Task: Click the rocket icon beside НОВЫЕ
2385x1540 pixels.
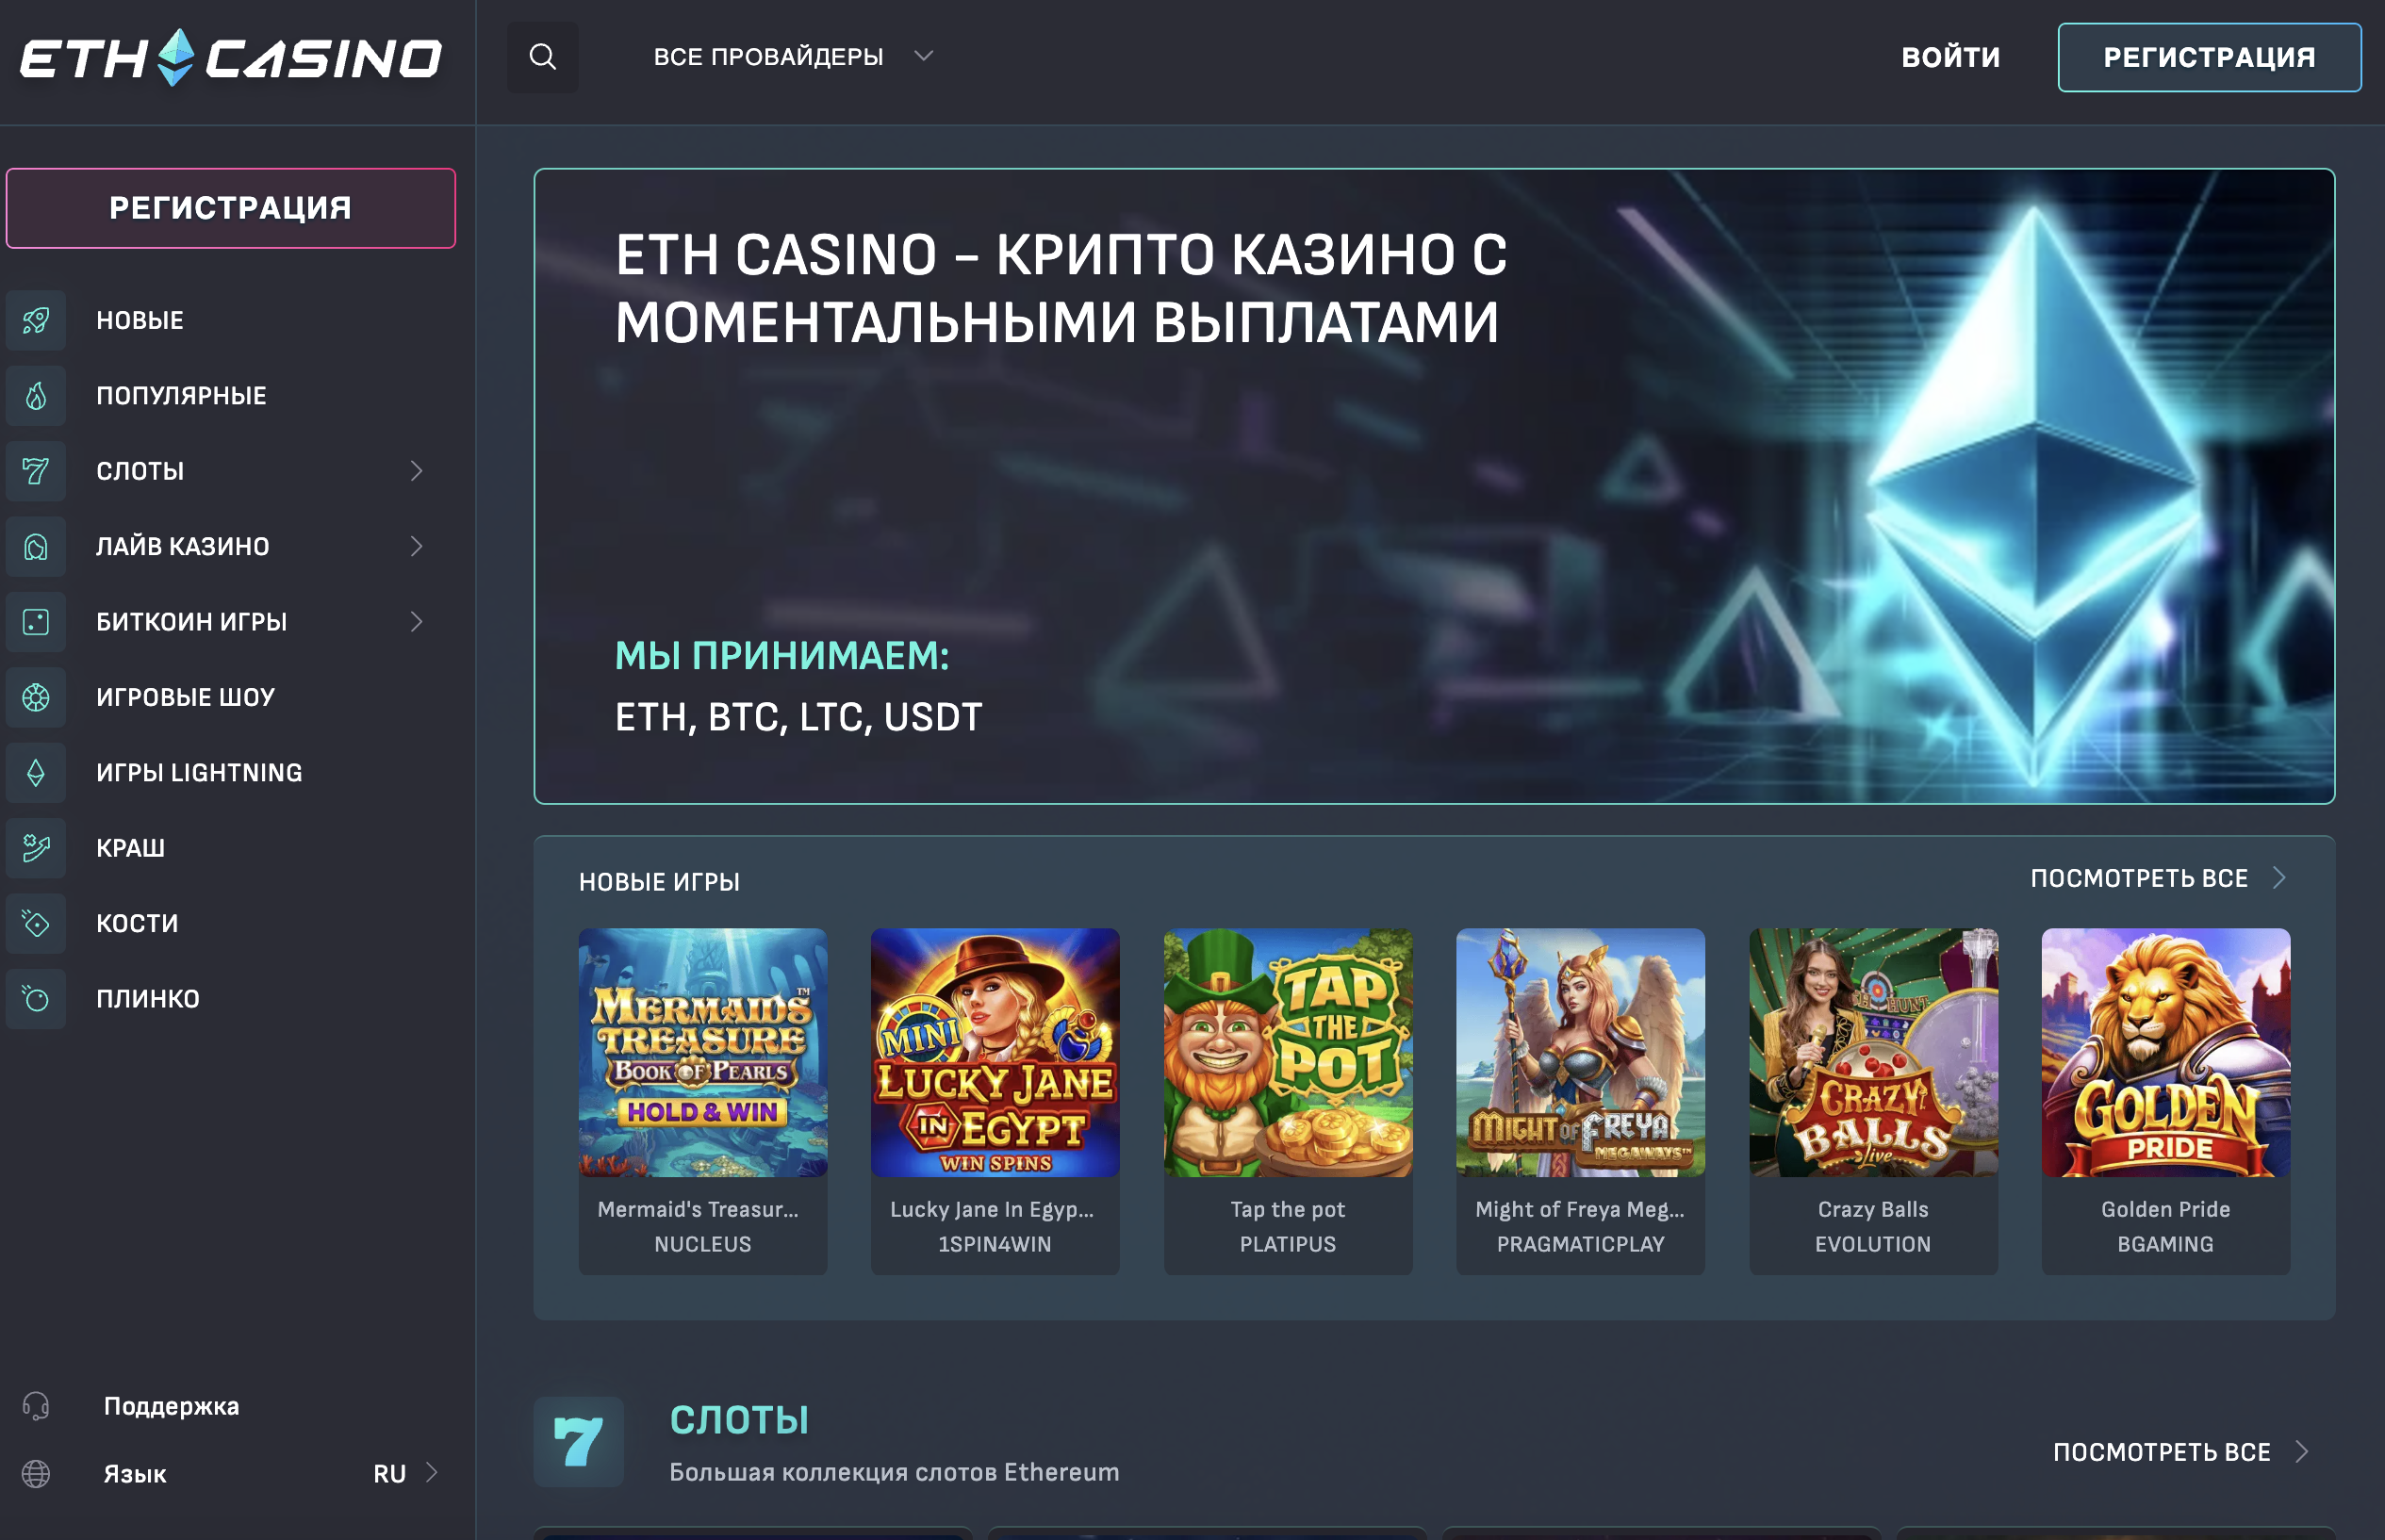Action: pos(36,320)
